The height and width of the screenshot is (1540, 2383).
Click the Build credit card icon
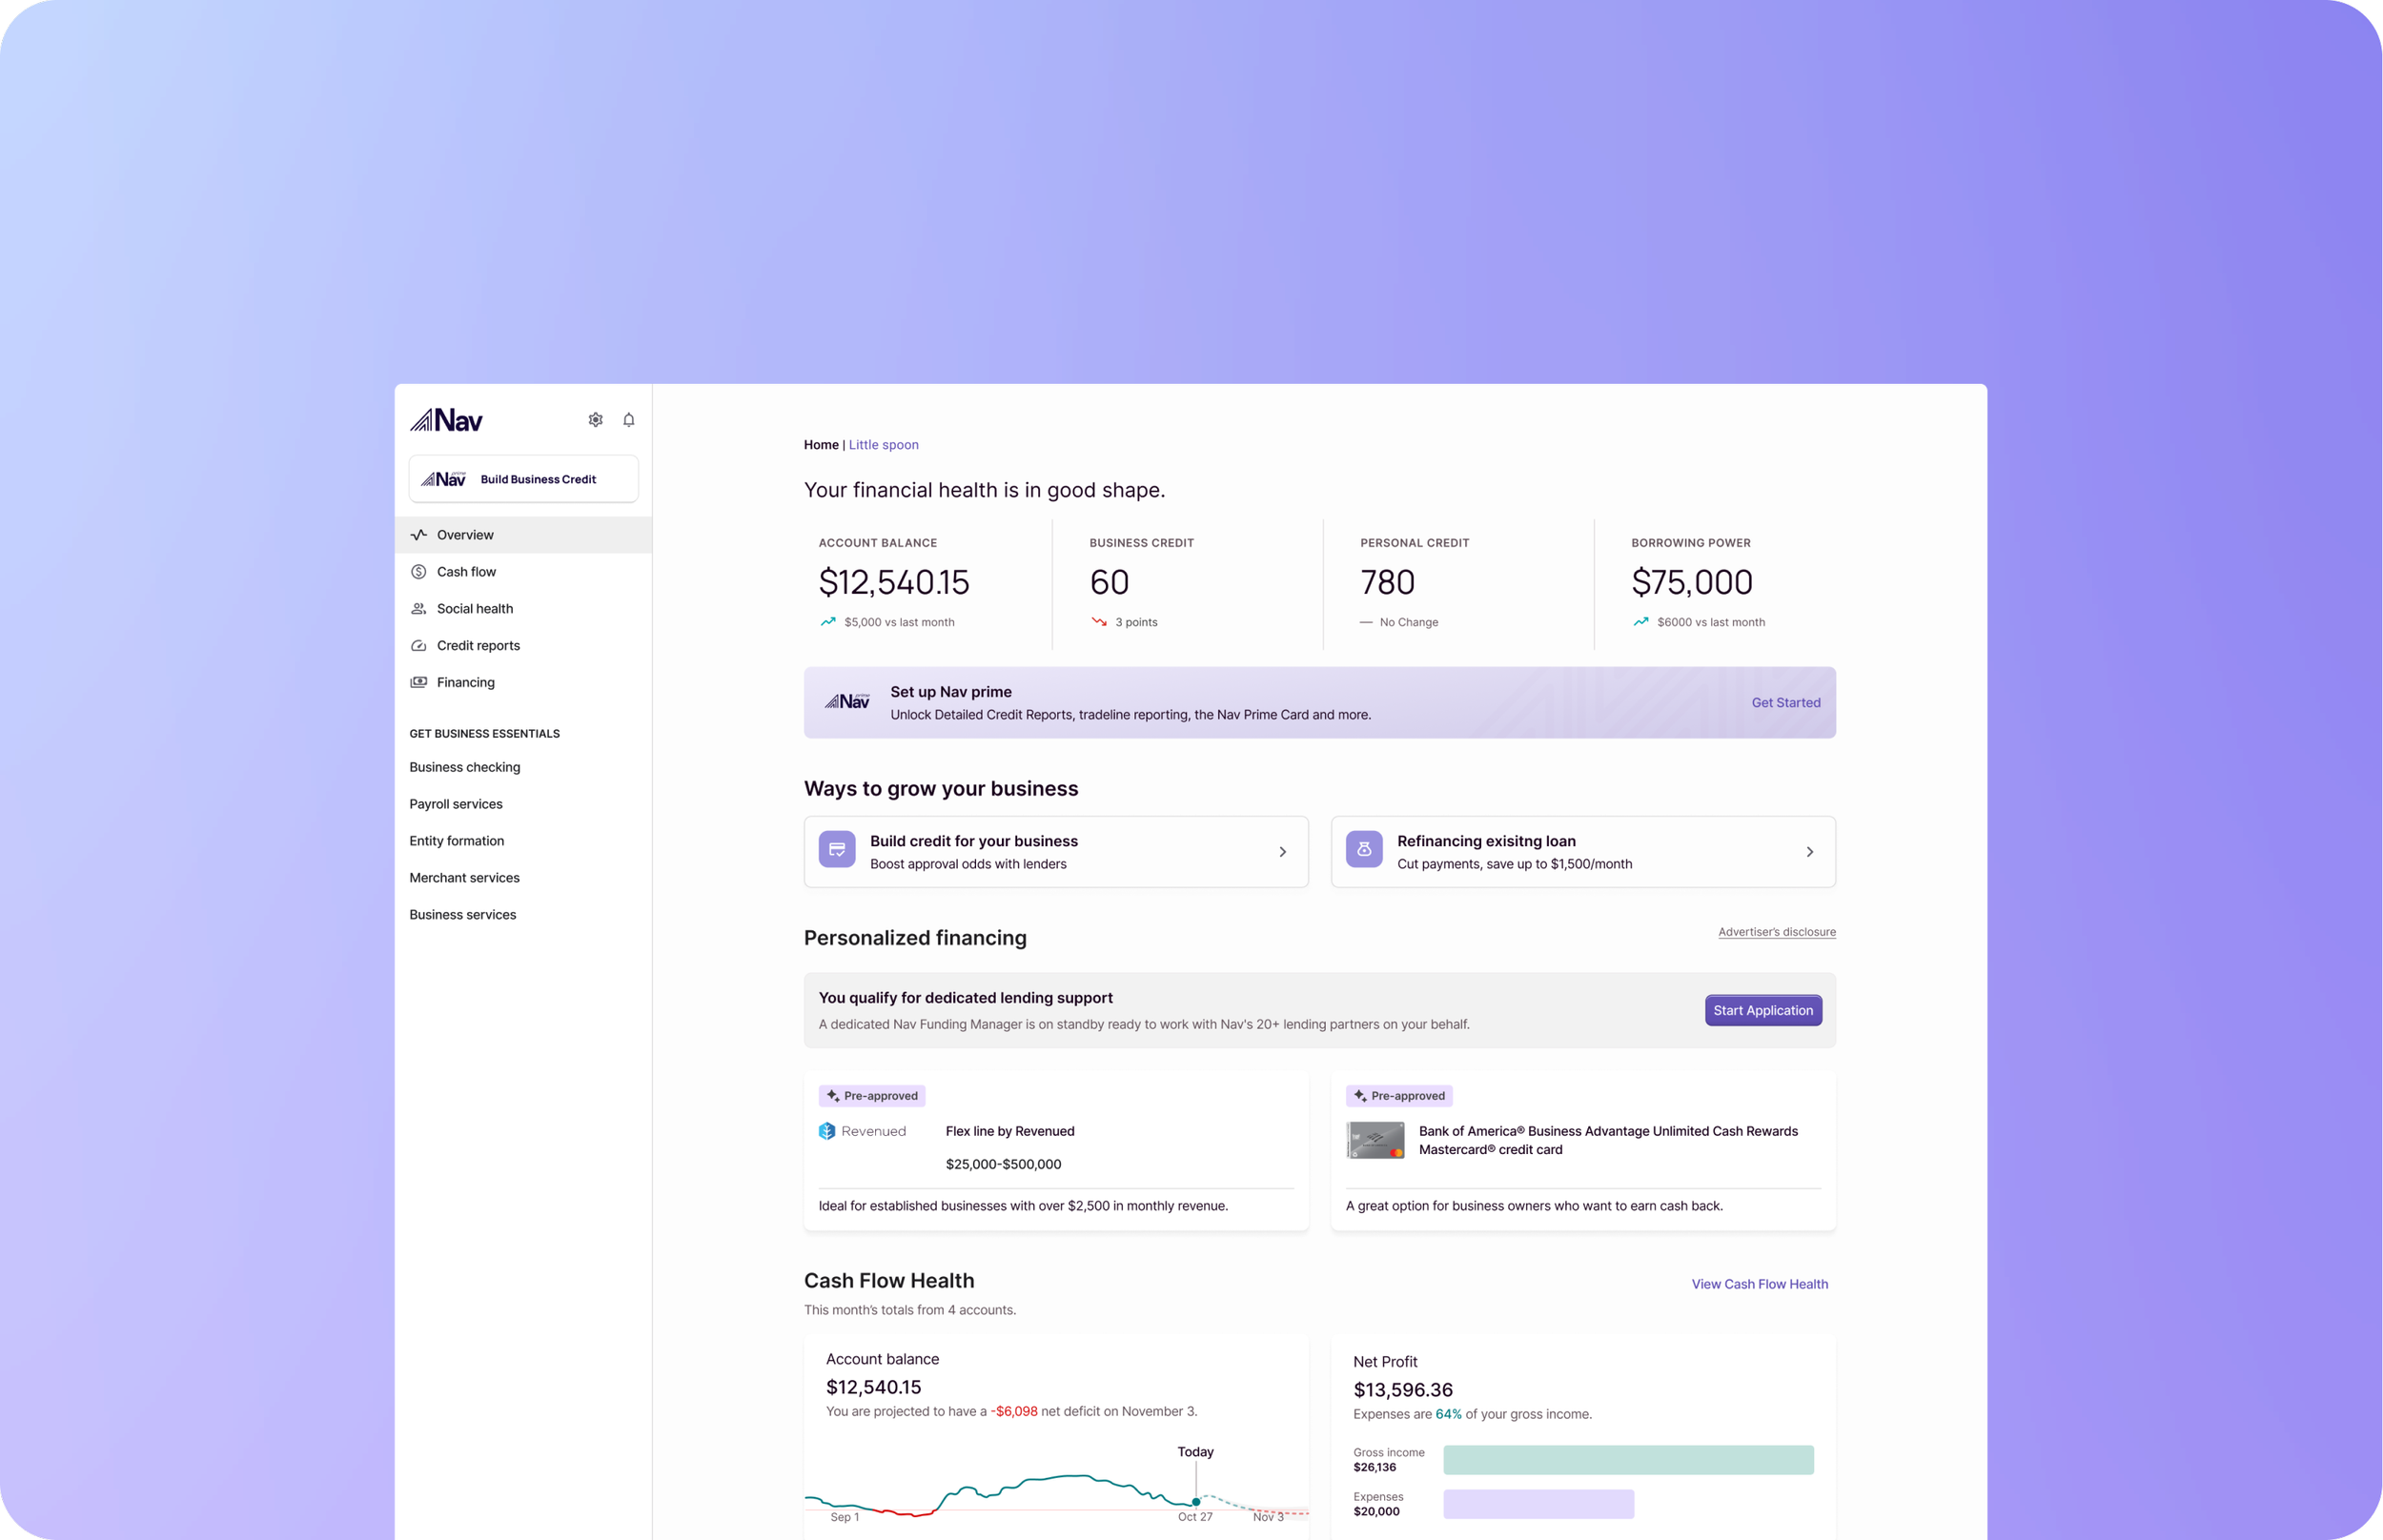tap(837, 850)
